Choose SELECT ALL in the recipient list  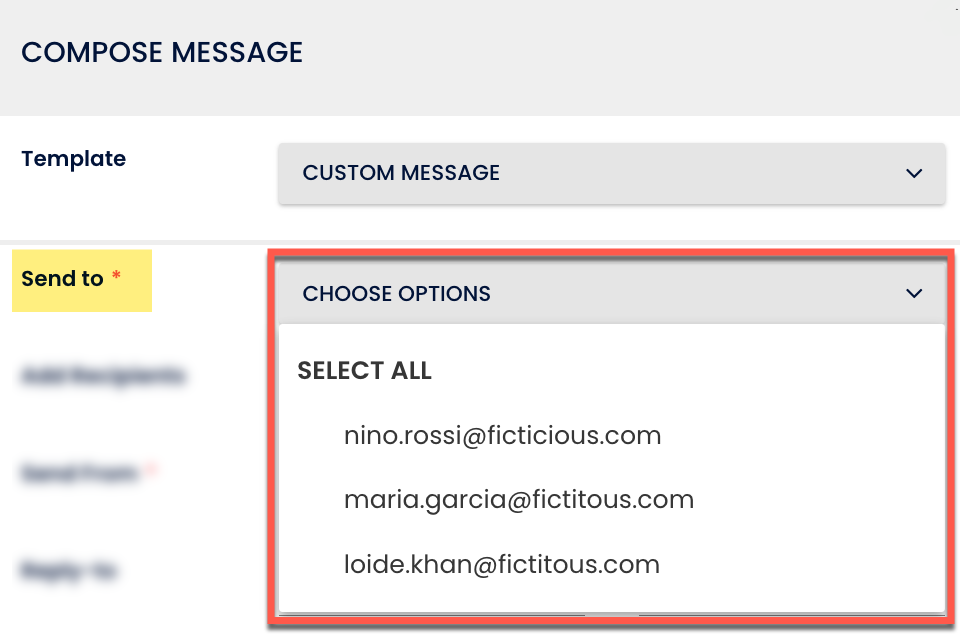pos(364,371)
